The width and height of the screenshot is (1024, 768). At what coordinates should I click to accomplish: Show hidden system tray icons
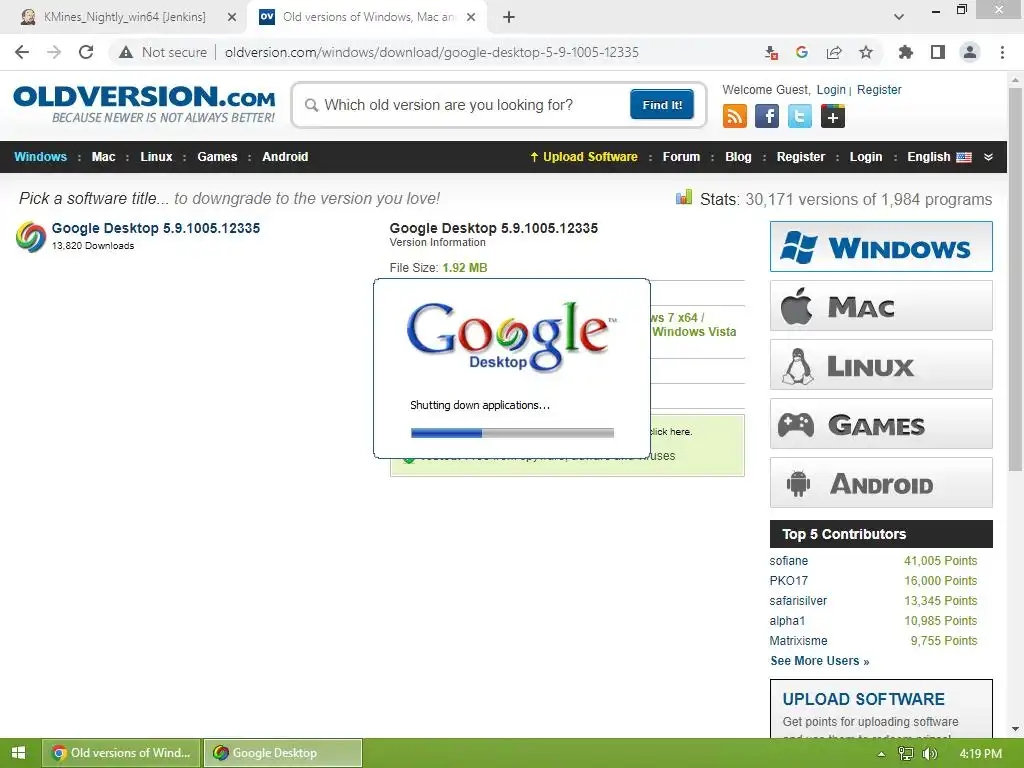[x=882, y=754]
